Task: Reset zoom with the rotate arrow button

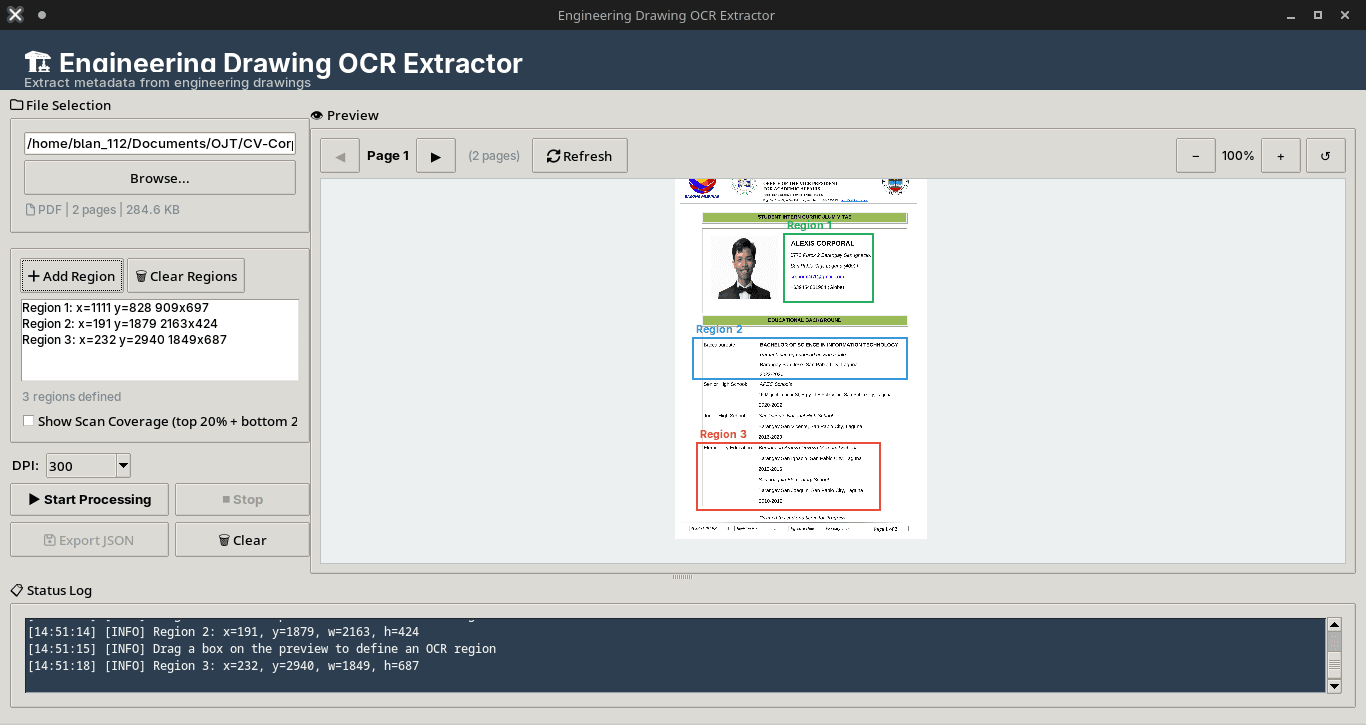Action: (1325, 156)
